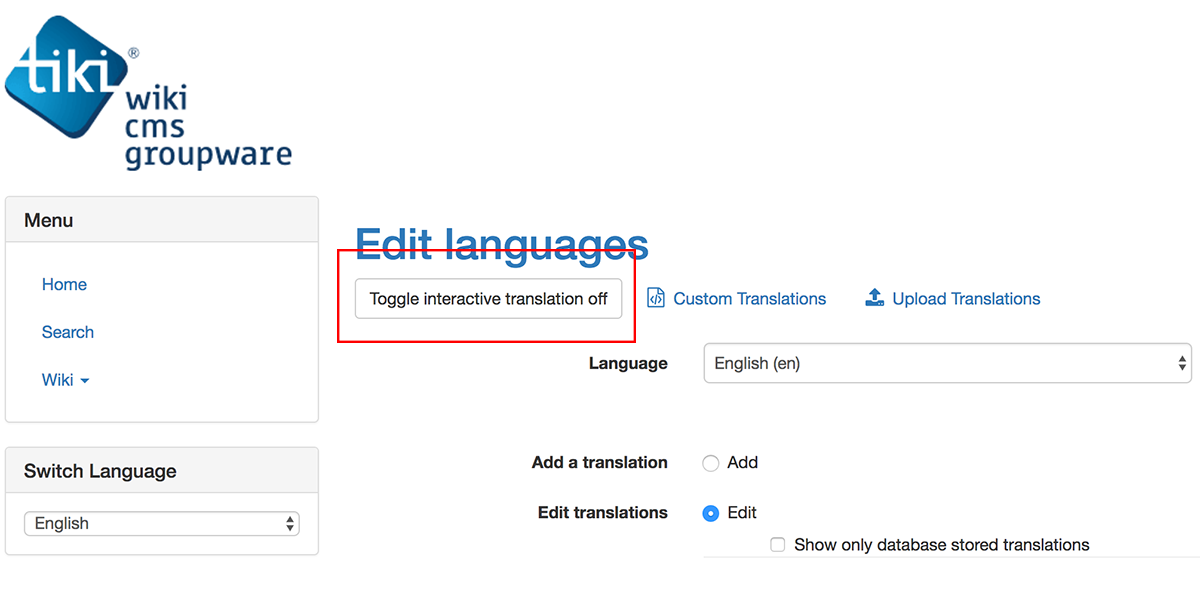Click the Switch Language panel header

coord(162,471)
